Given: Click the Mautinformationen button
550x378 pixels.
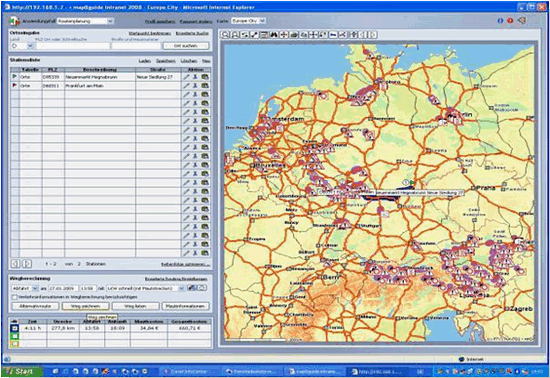Looking at the screenshot, I should pyautogui.click(x=186, y=306).
